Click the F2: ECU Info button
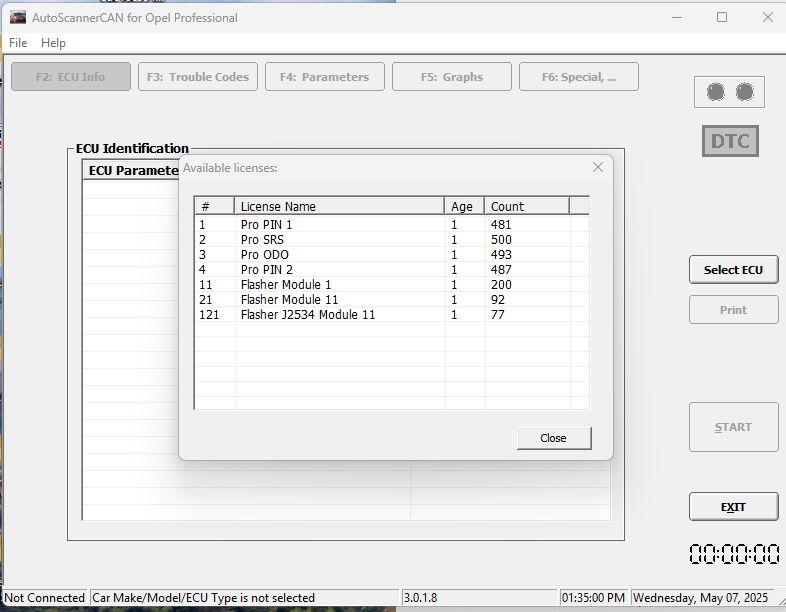 click(71, 77)
